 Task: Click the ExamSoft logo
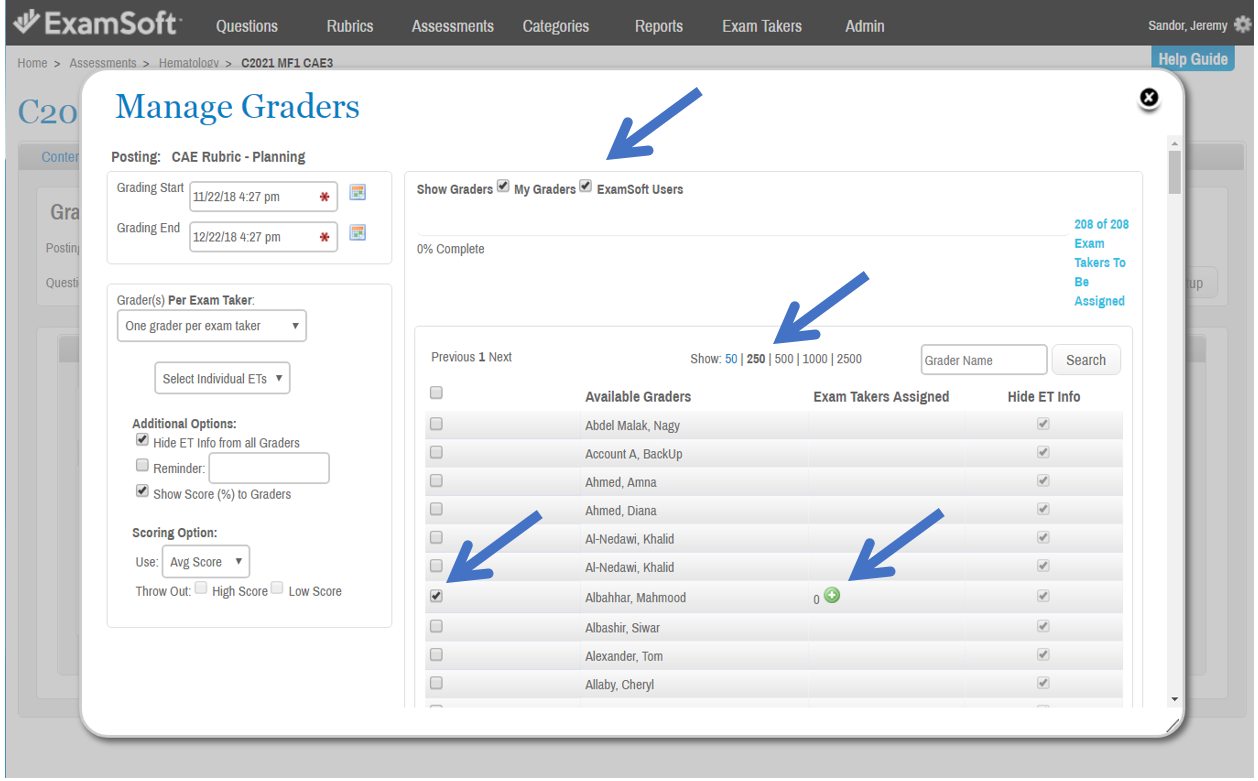click(x=97, y=22)
